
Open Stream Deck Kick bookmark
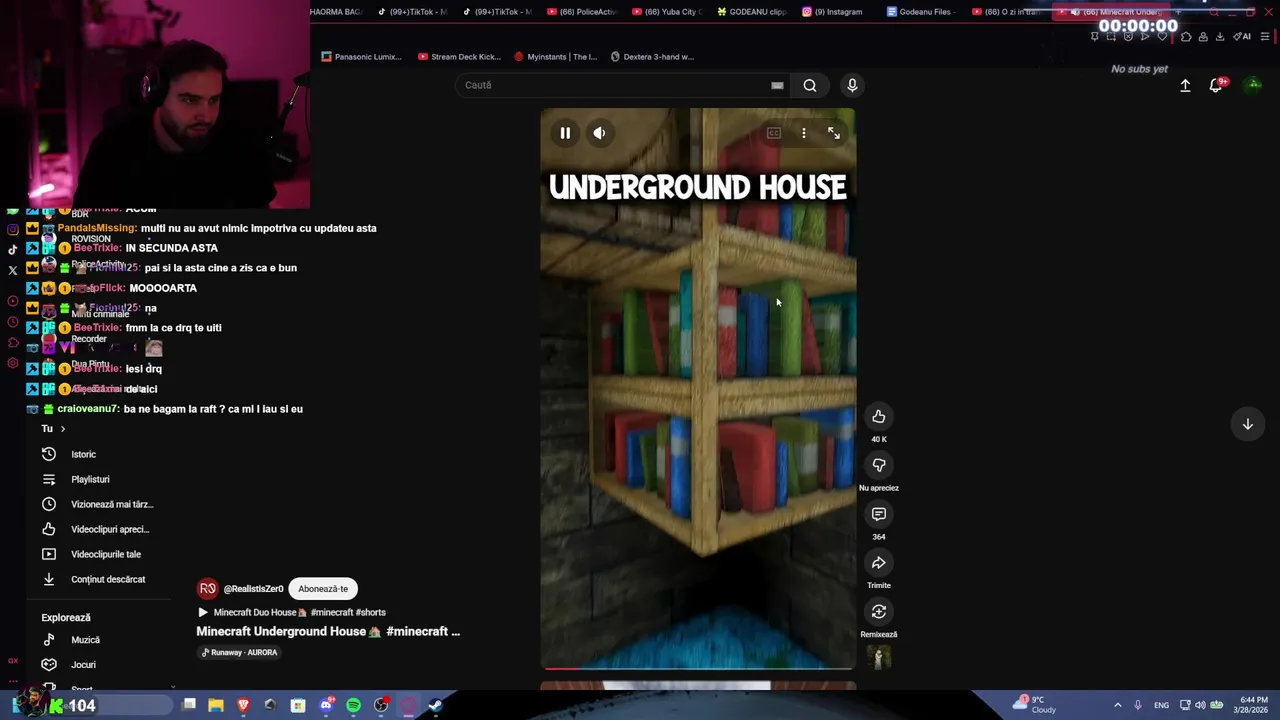(x=459, y=57)
